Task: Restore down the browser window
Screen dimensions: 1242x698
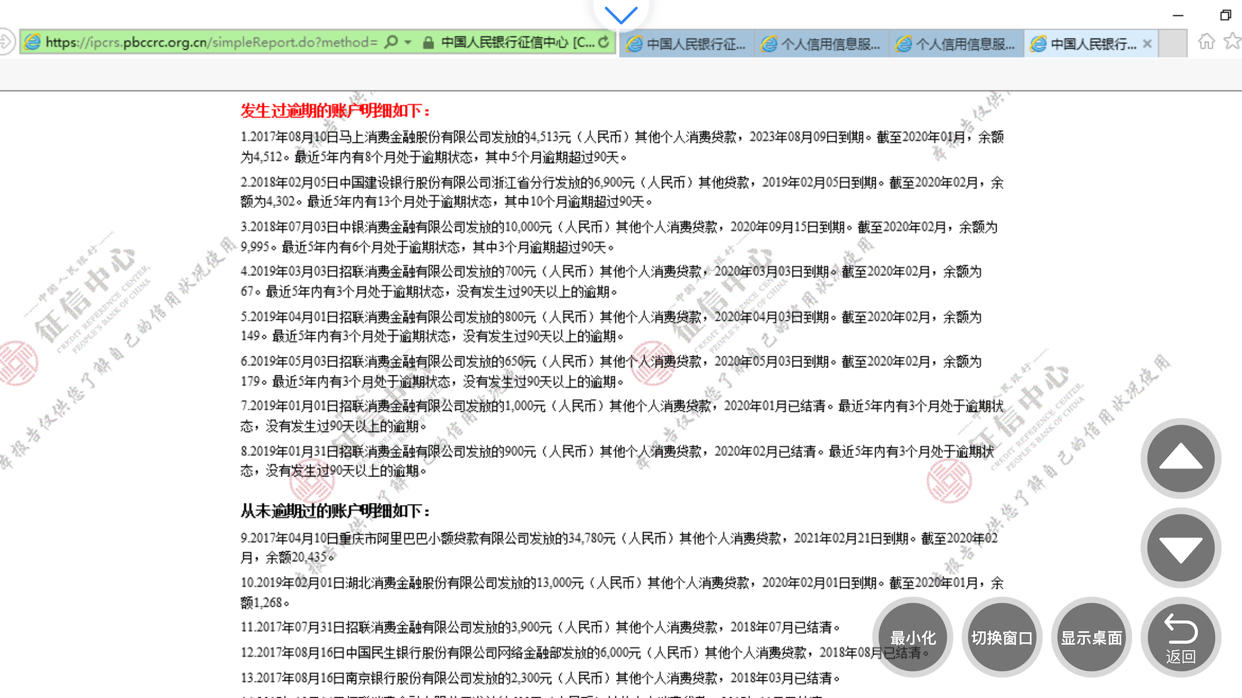Action: click(x=1226, y=15)
